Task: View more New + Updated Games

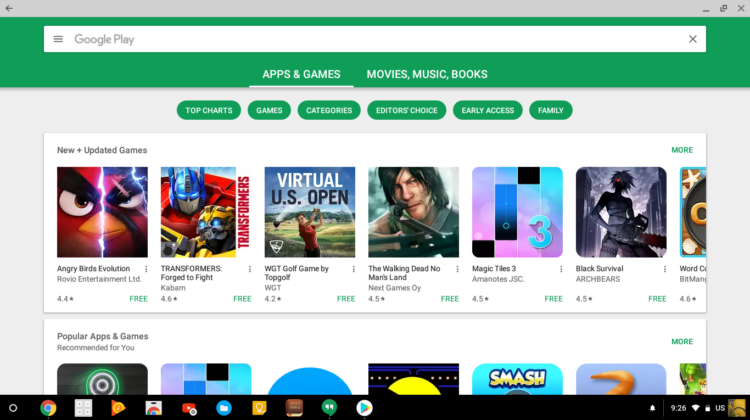Action: pyautogui.click(x=682, y=150)
